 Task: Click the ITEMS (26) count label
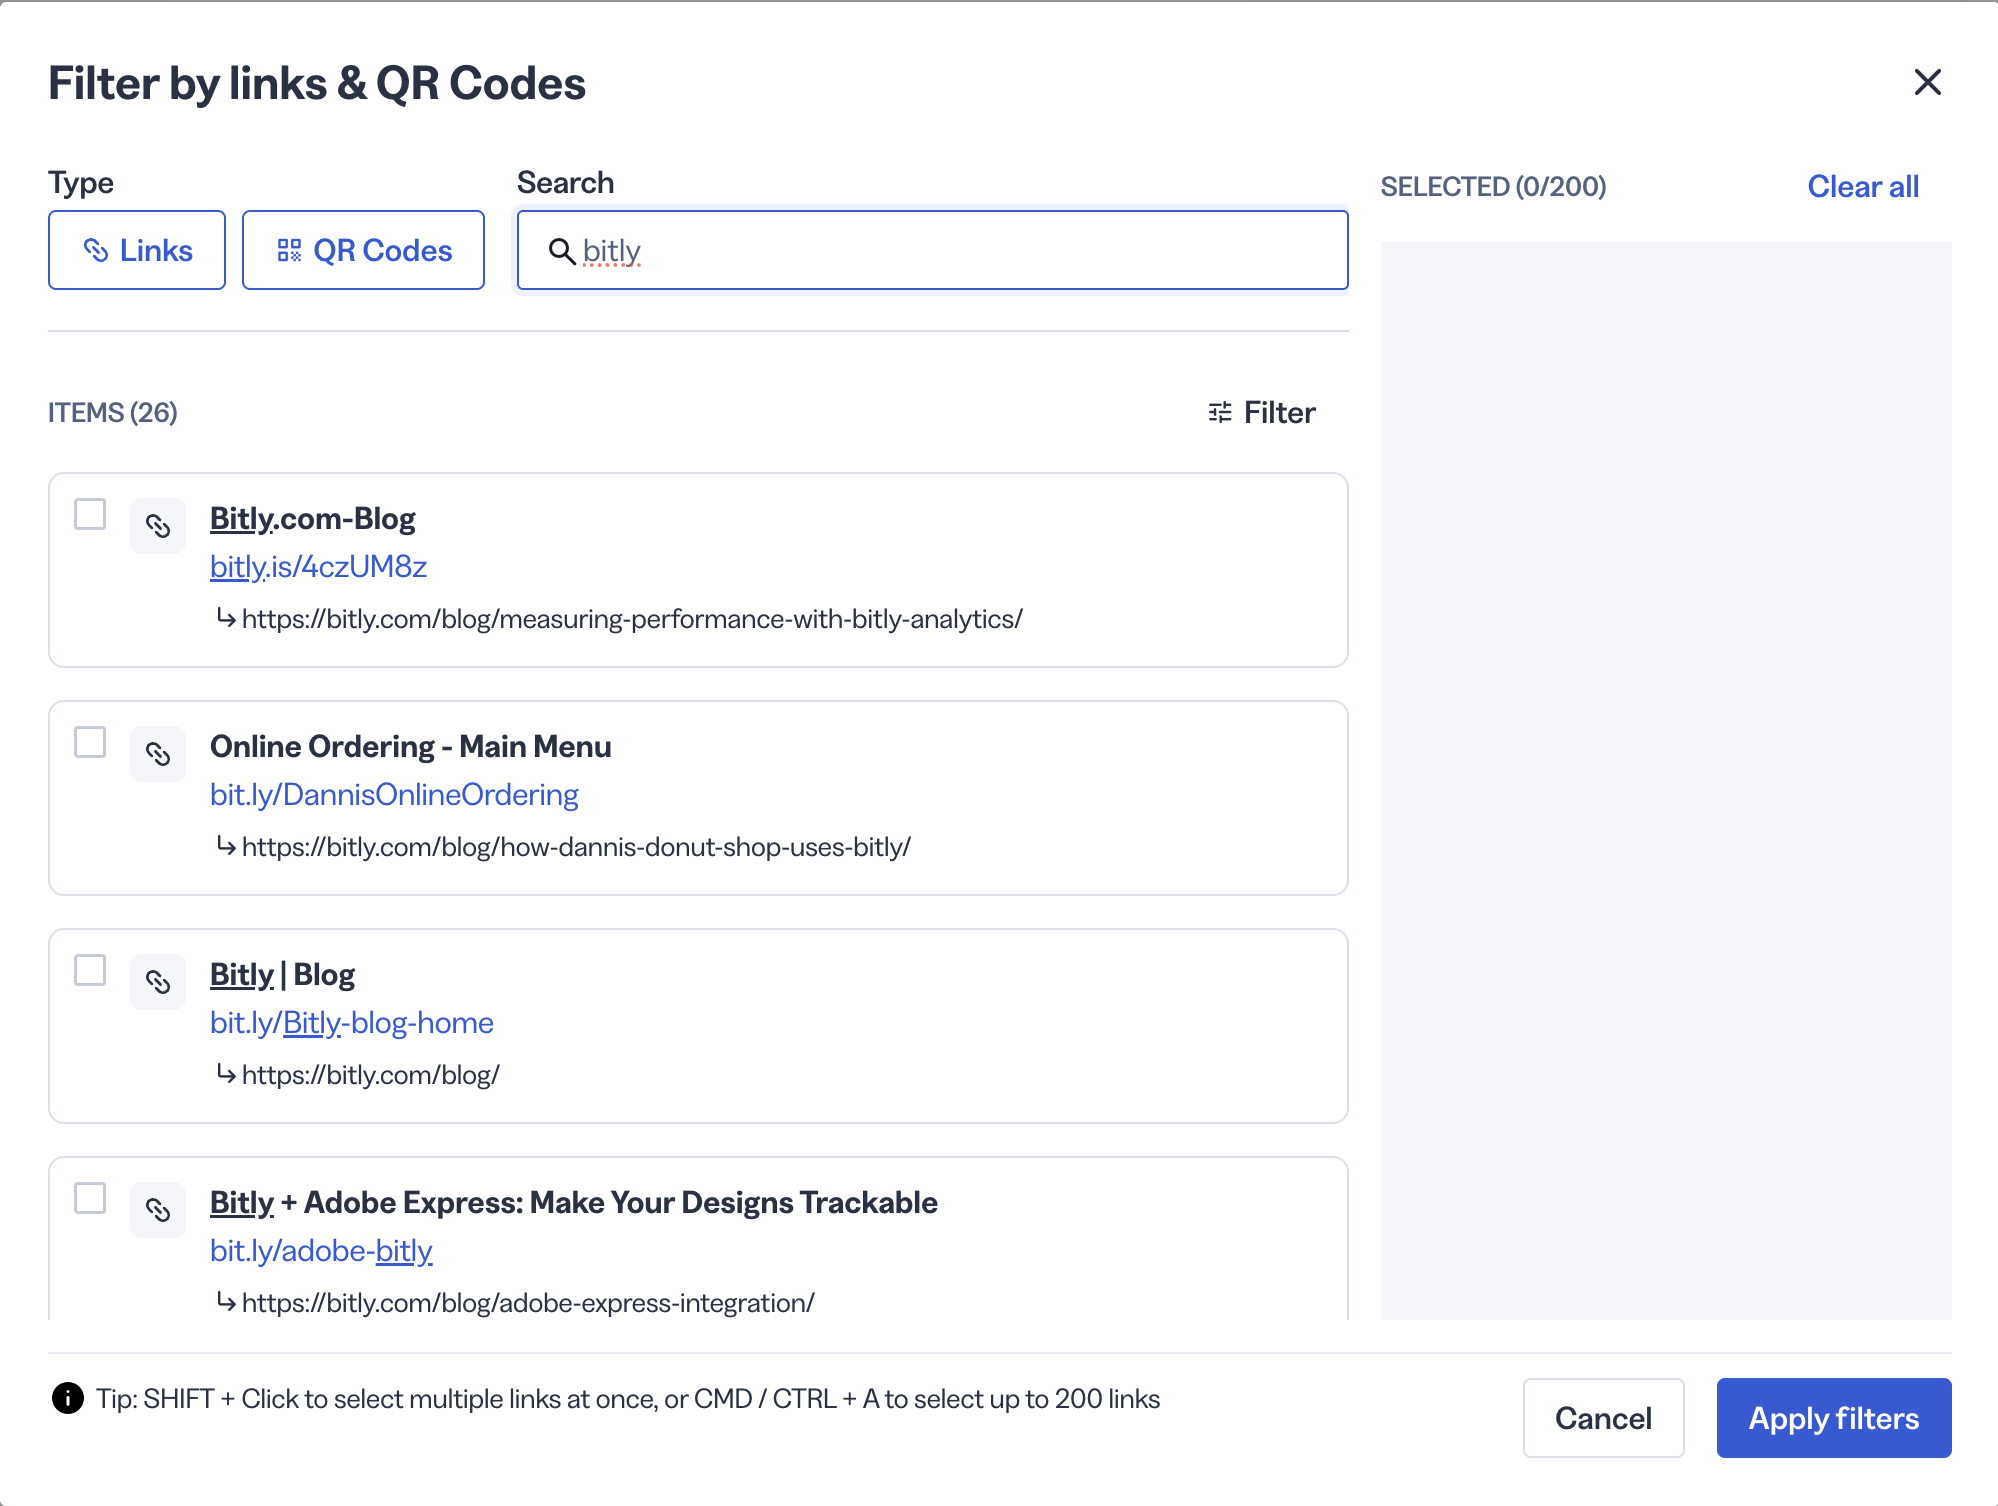click(x=113, y=412)
